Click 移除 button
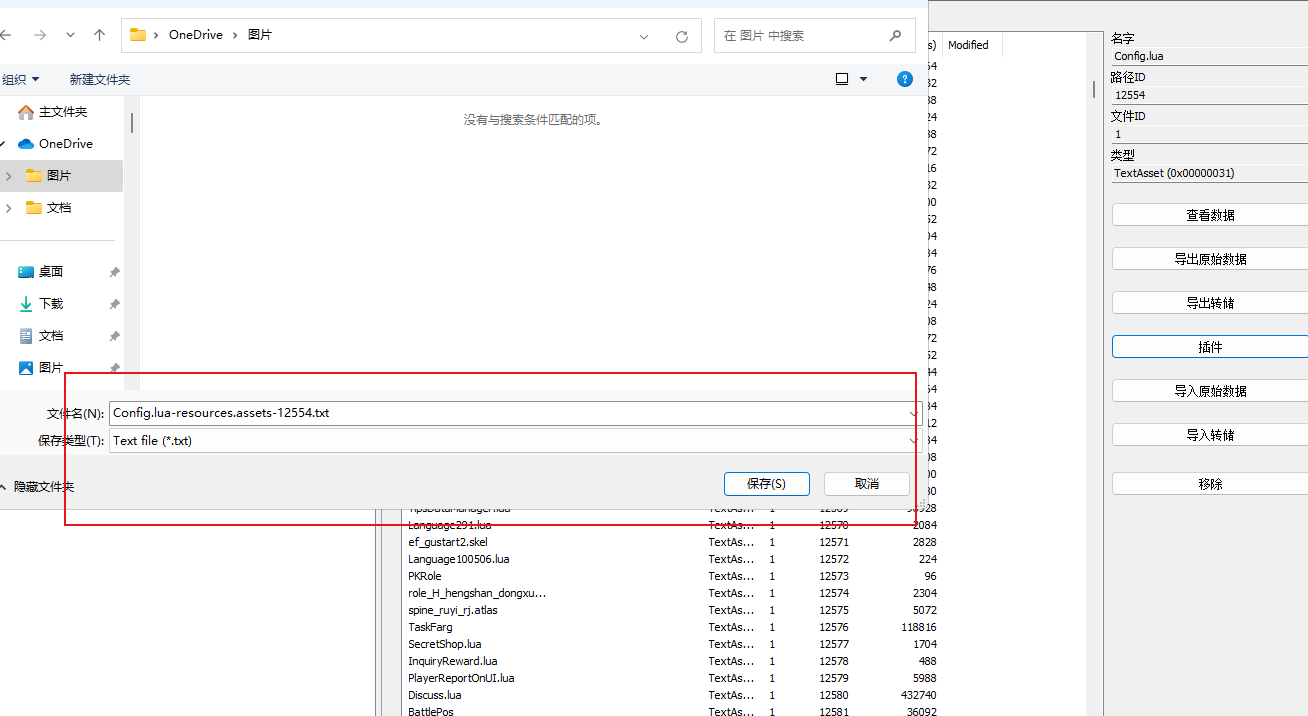Viewport: 1308px width, 716px height. pyautogui.click(x=1210, y=483)
